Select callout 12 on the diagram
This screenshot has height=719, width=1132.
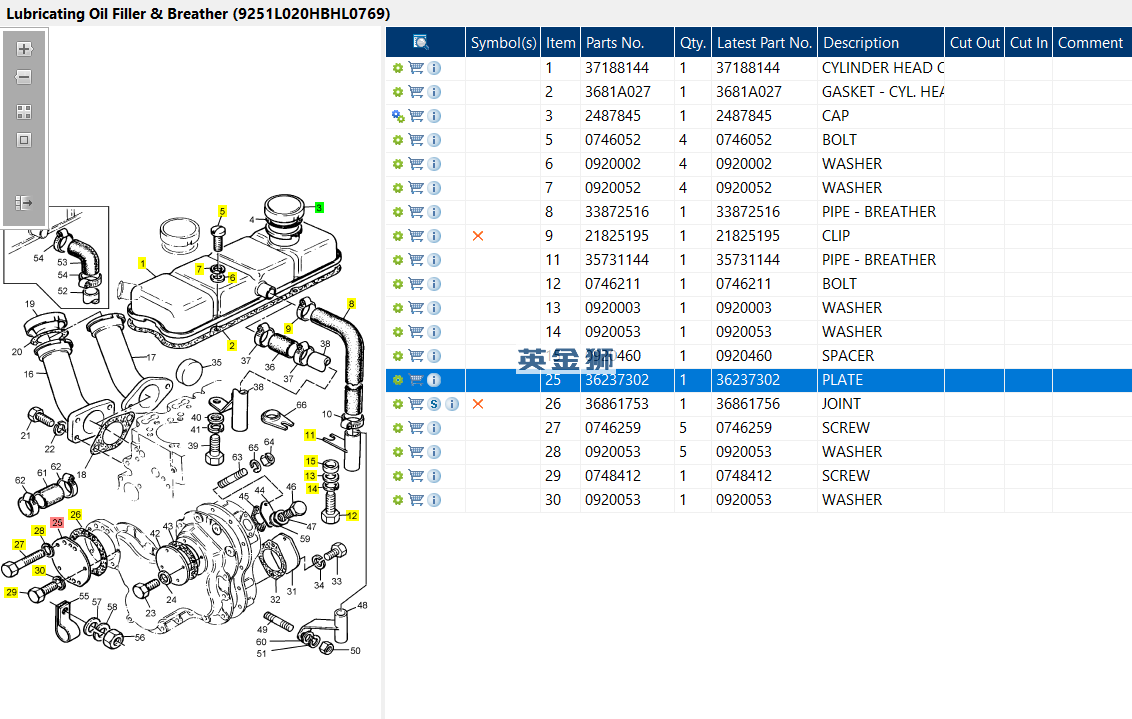[352, 515]
